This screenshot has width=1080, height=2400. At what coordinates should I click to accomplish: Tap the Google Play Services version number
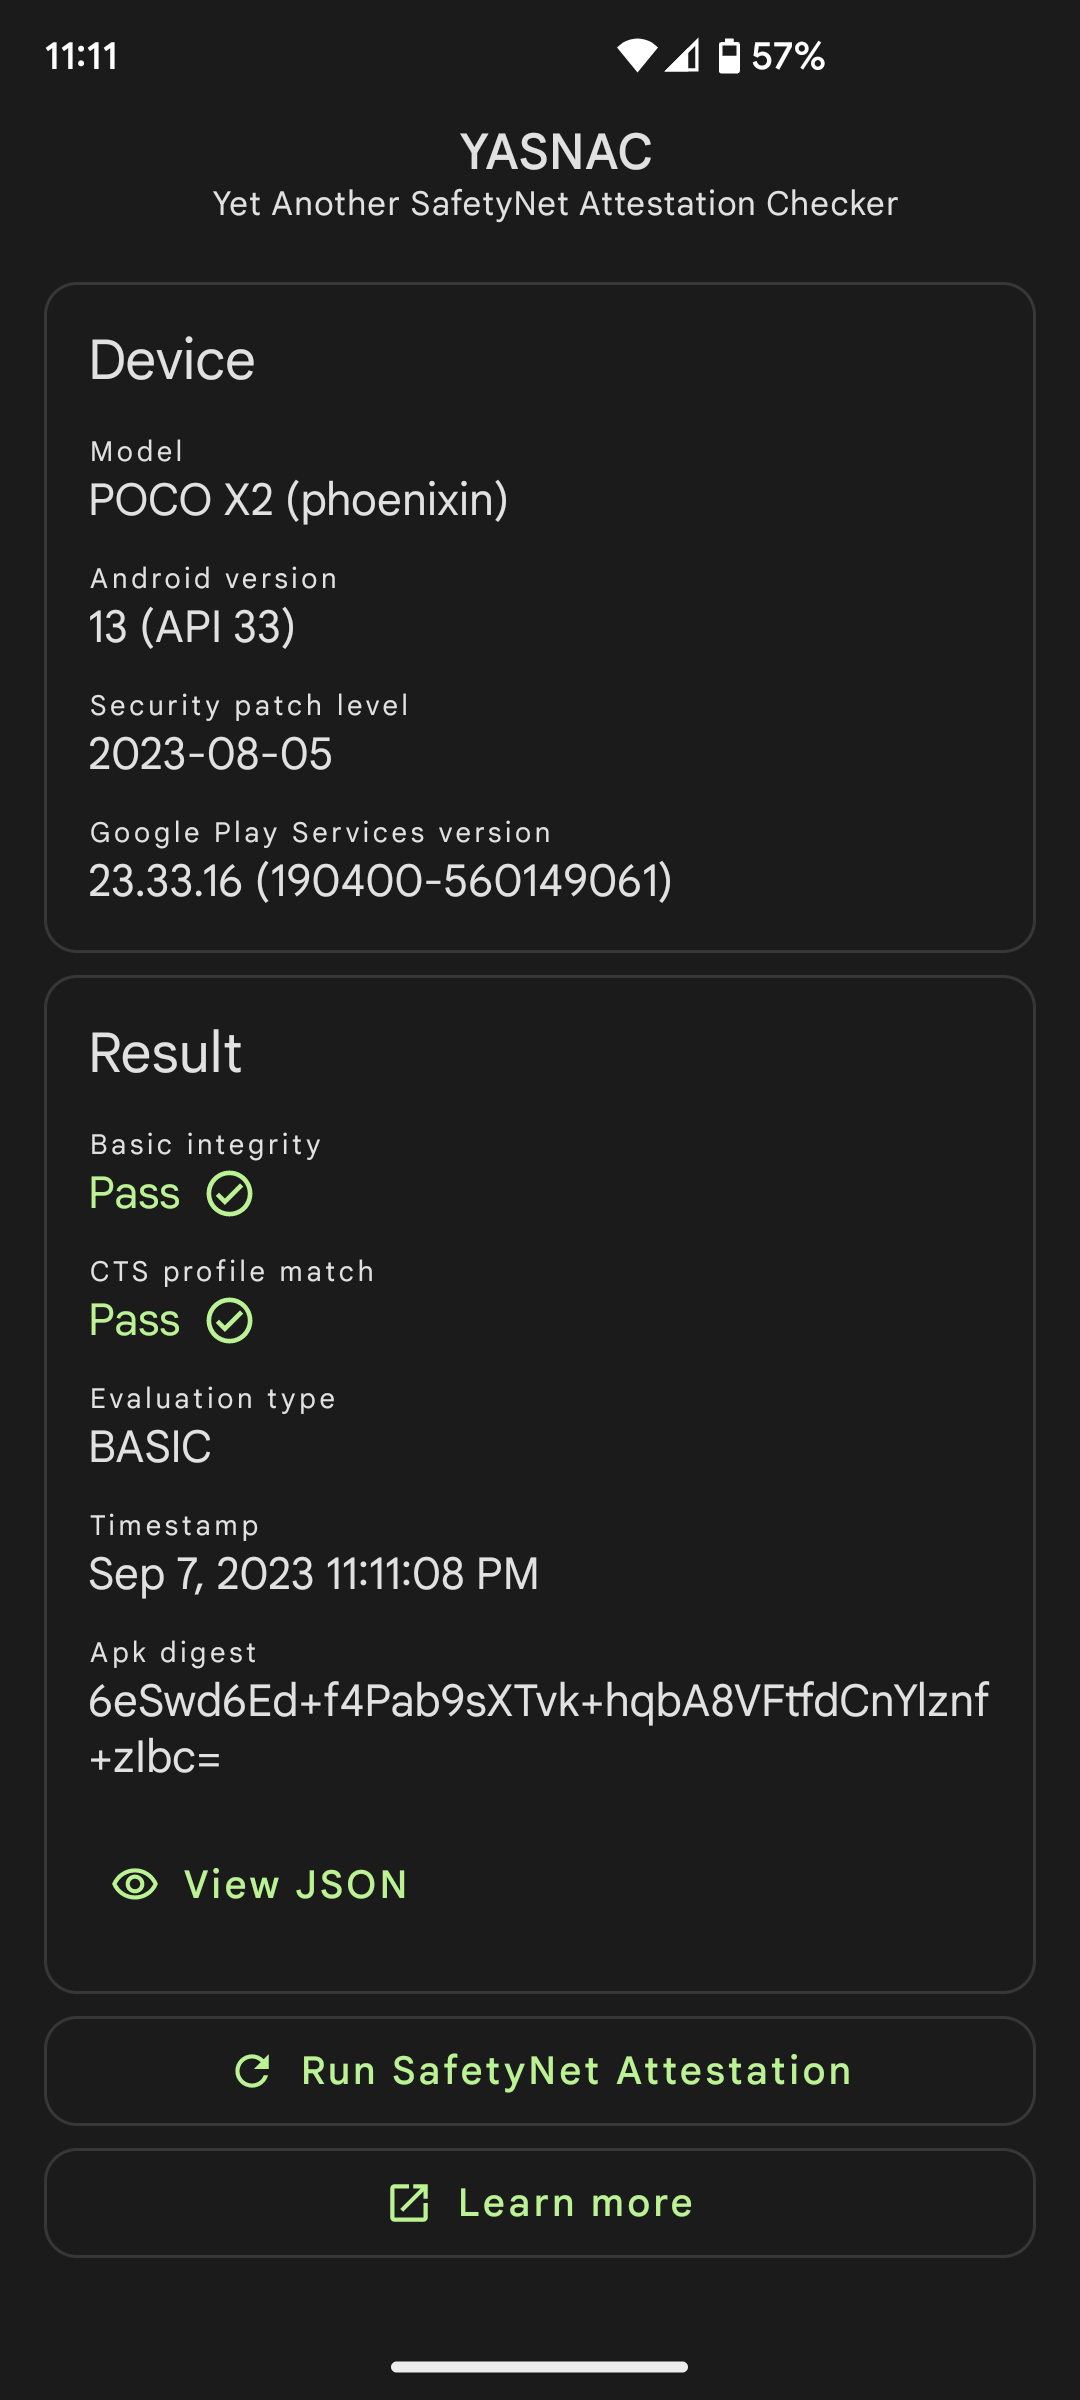tap(380, 881)
